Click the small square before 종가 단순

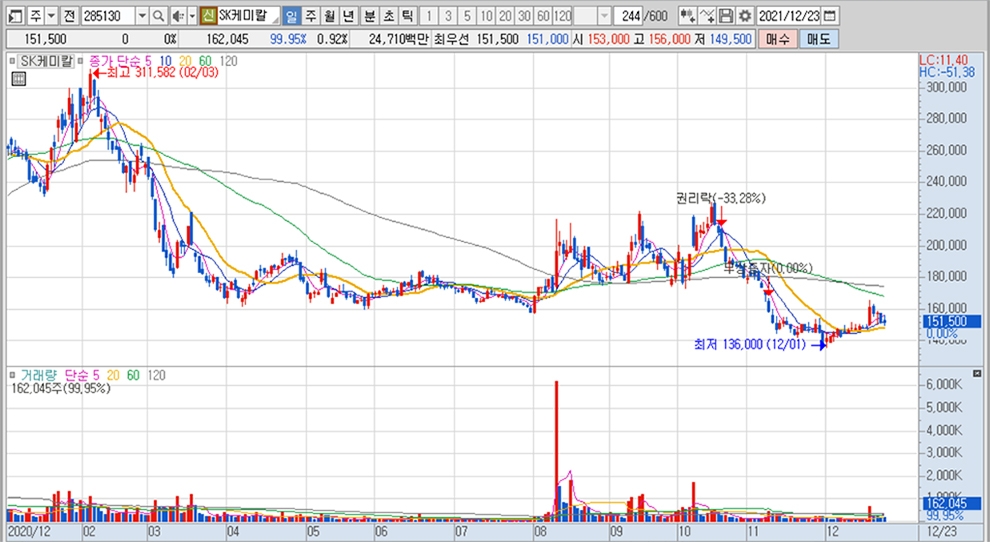[80, 61]
